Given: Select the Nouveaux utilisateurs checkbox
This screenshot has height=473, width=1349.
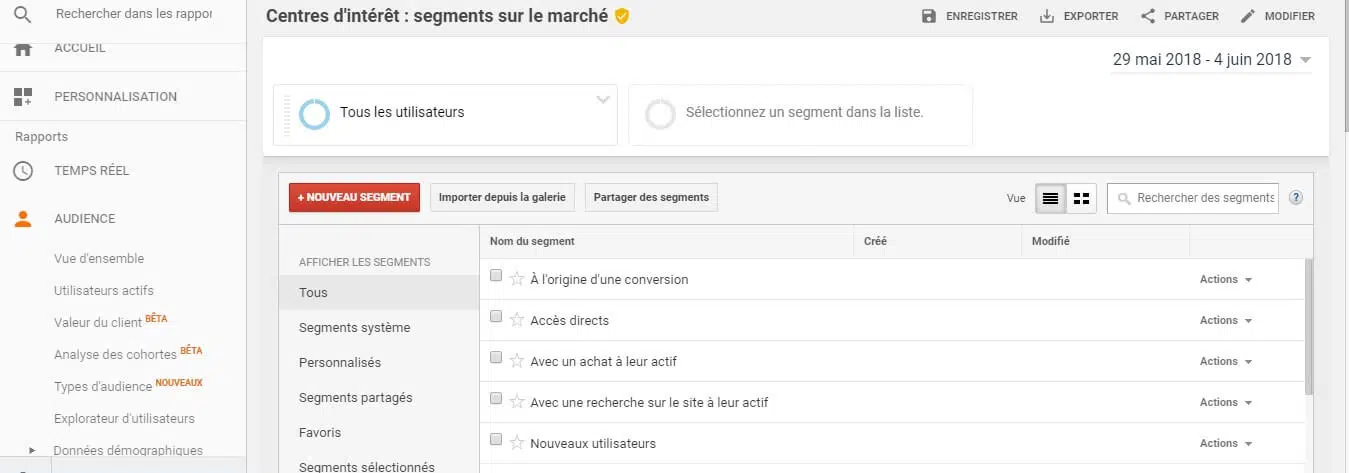Looking at the screenshot, I should (x=496, y=439).
